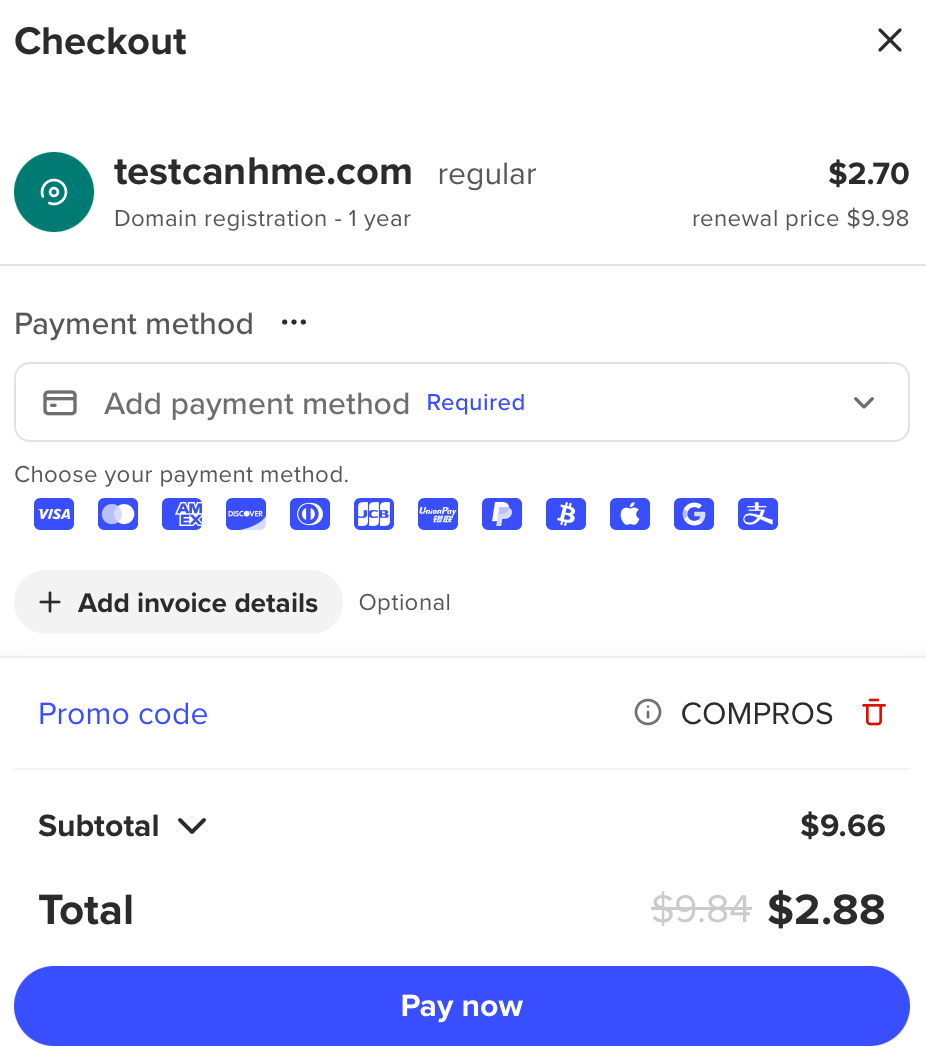Click the Alipay payment icon
The height and width of the screenshot is (1064, 926).
point(758,514)
